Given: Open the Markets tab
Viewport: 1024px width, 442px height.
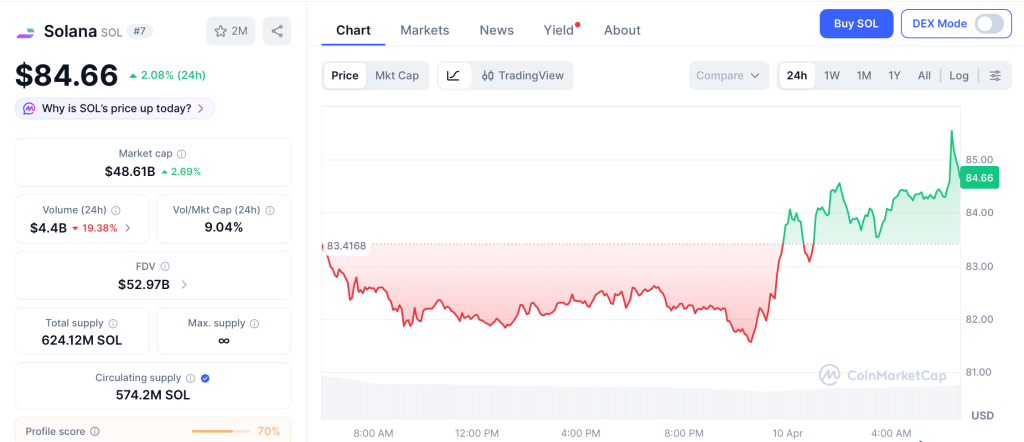Looking at the screenshot, I should 425,30.
